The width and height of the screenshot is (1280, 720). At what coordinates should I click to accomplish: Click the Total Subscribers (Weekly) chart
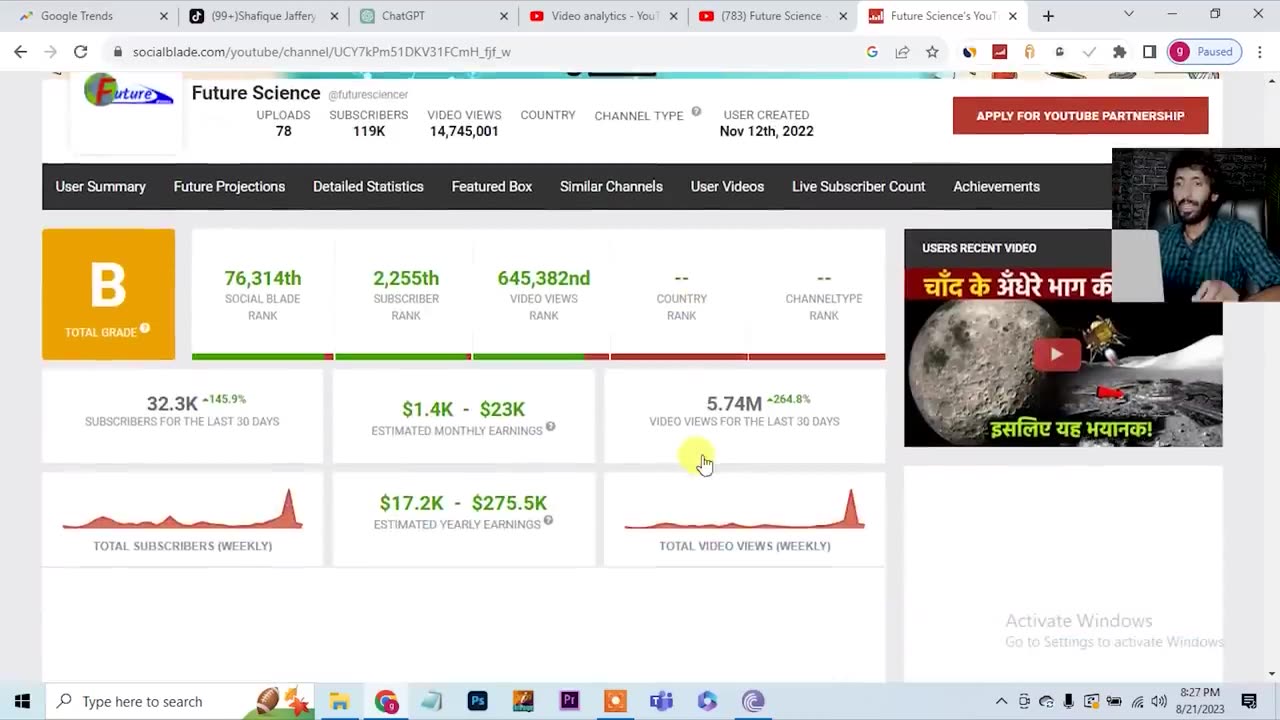click(x=182, y=510)
